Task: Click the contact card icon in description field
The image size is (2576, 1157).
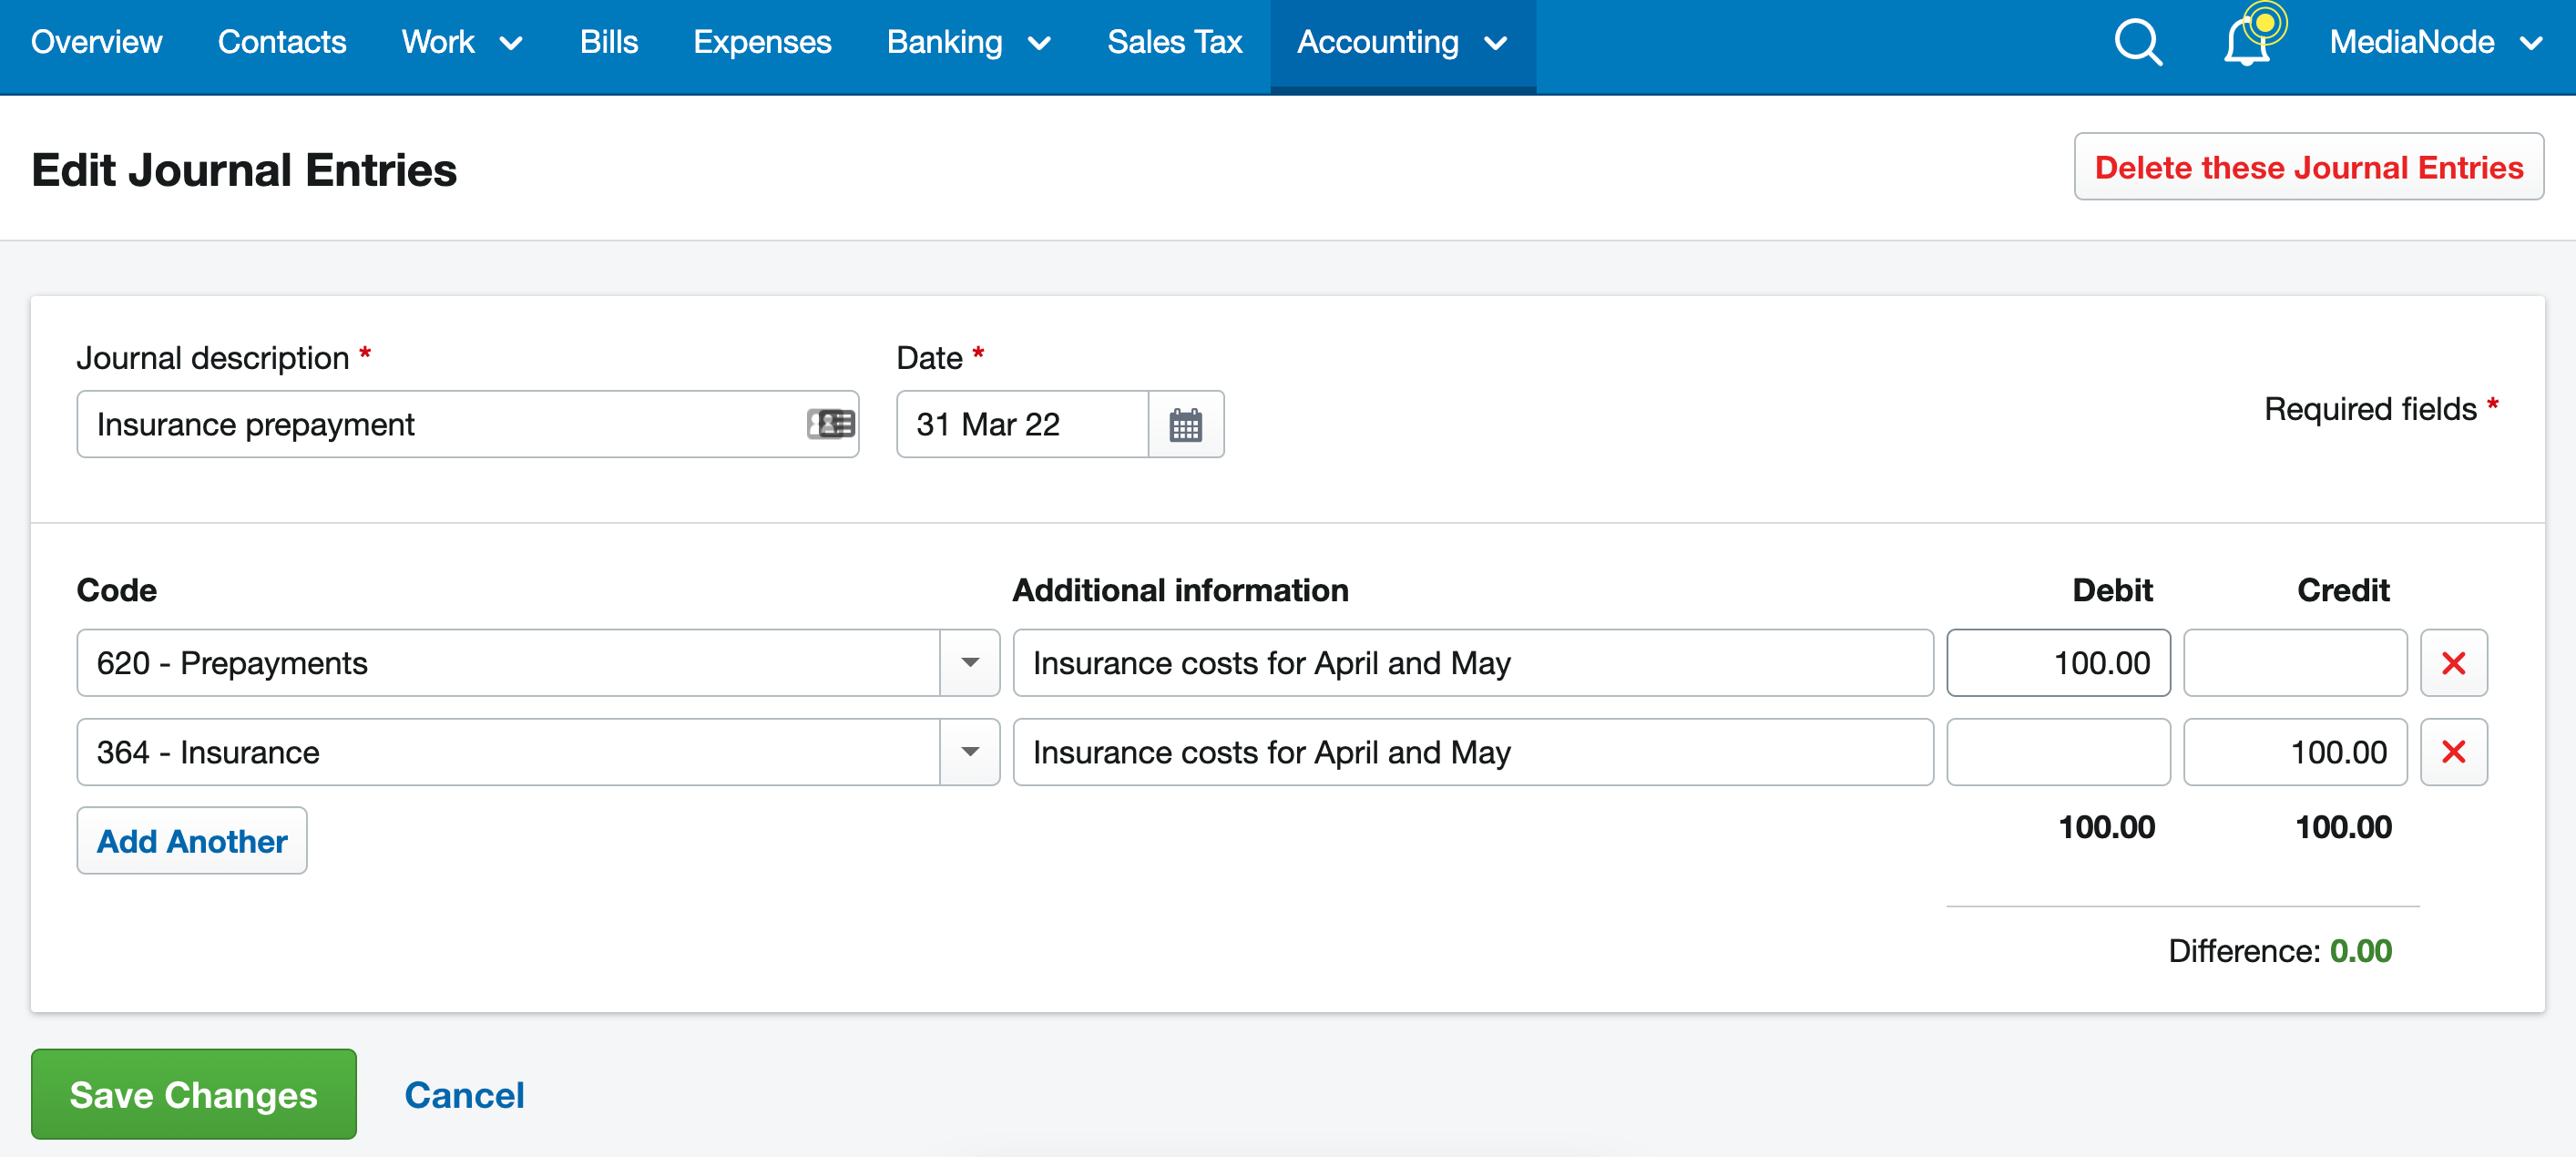Action: pos(831,424)
